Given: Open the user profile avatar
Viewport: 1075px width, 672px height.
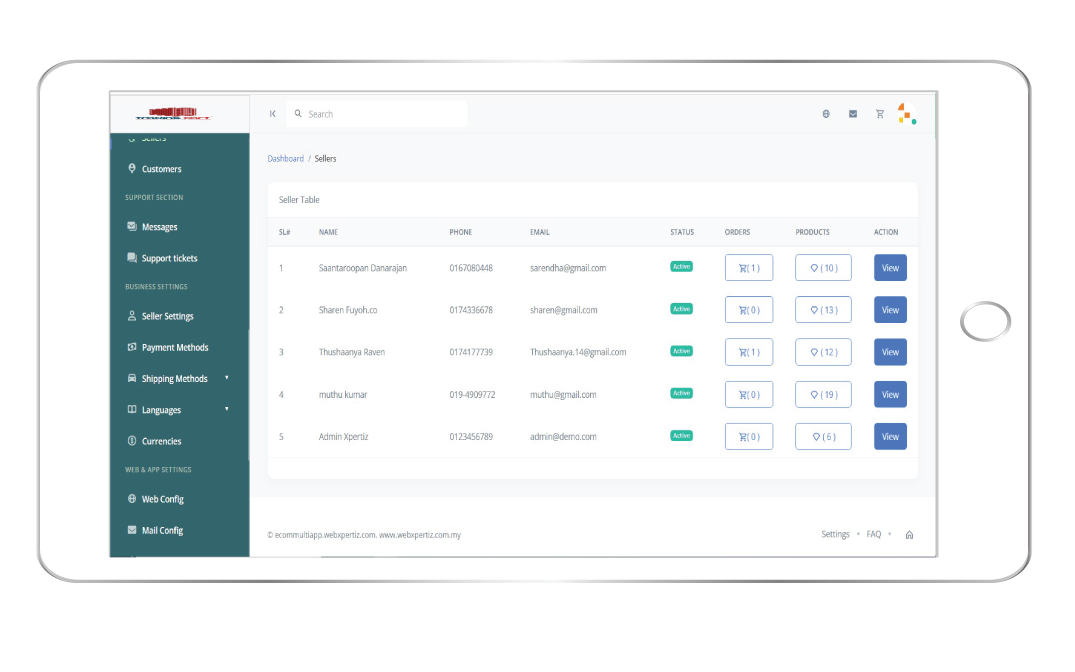Looking at the screenshot, I should click(x=905, y=114).
